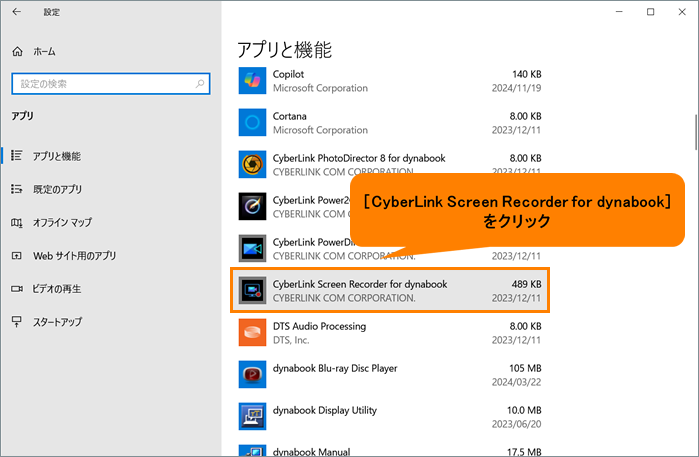Select dynabook Manual entry name
699x457 pixels.
[x=311, y=452]
